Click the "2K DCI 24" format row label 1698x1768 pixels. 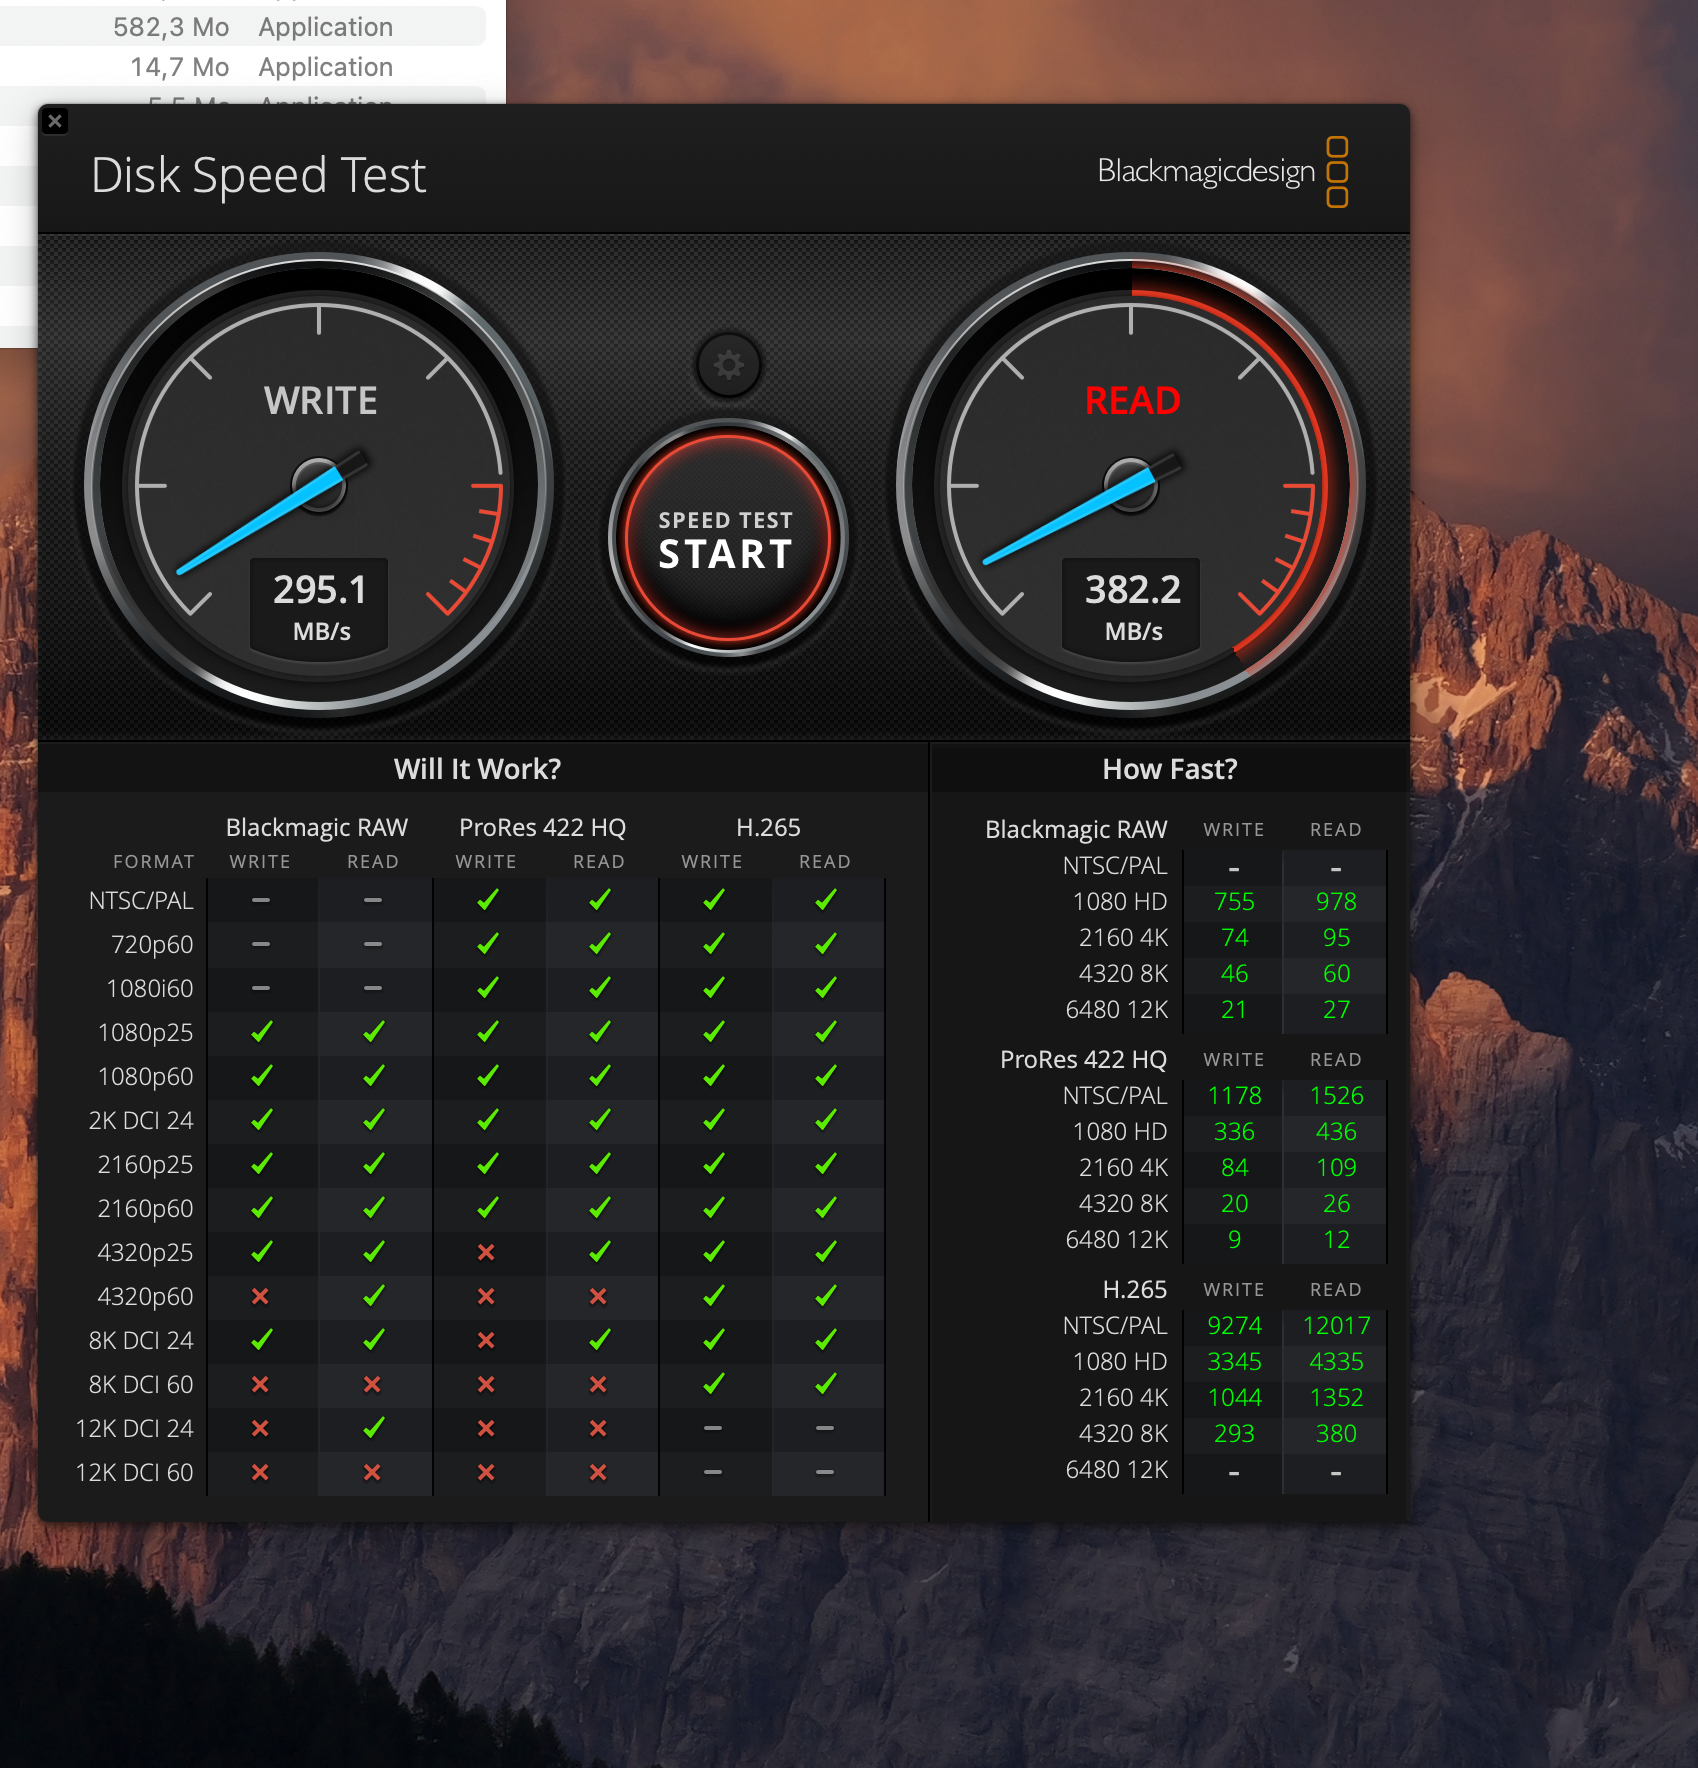(141, 1121)
